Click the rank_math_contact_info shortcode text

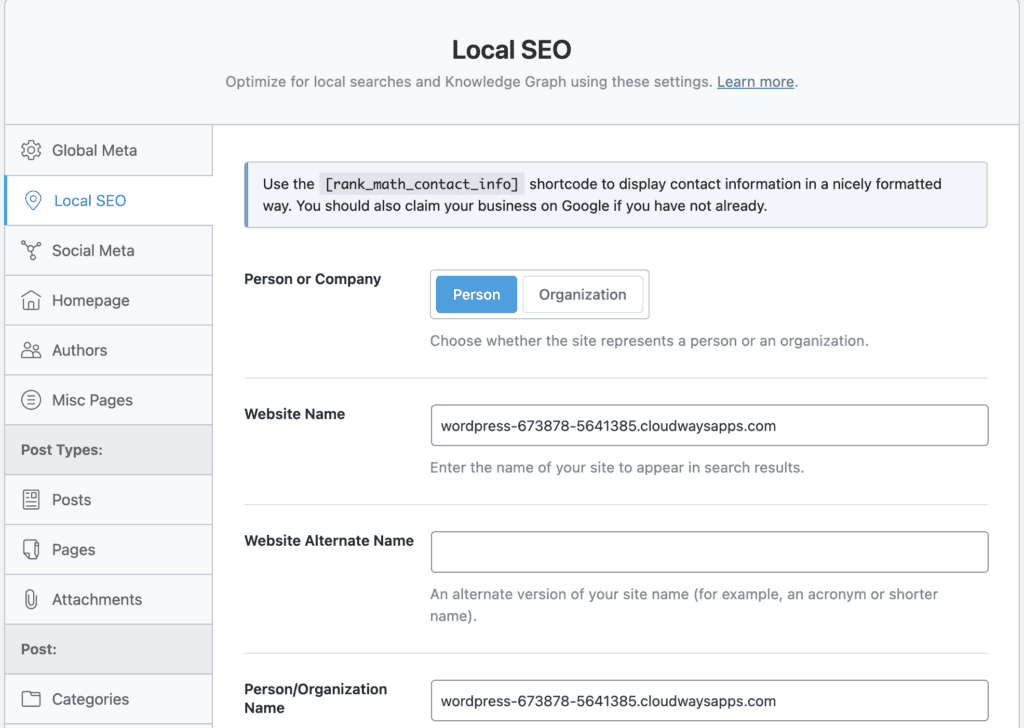(422, 184)
